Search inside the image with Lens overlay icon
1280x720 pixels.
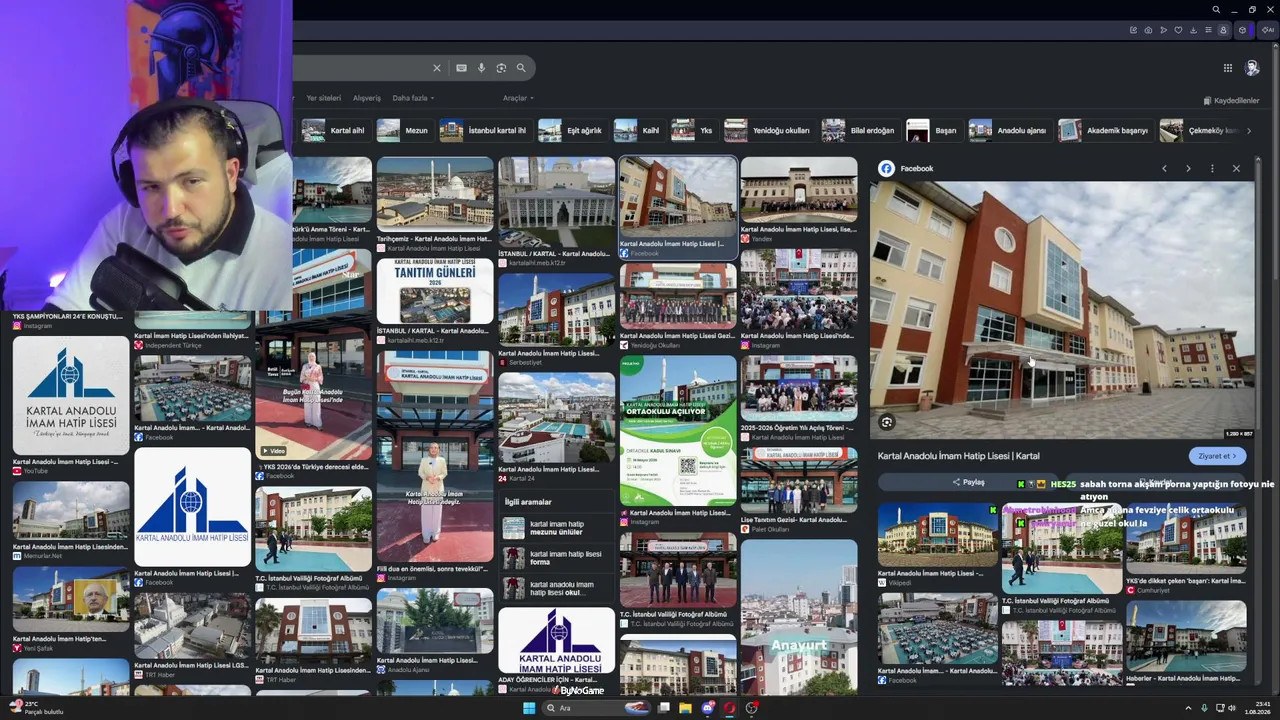[x=886, y=422]
